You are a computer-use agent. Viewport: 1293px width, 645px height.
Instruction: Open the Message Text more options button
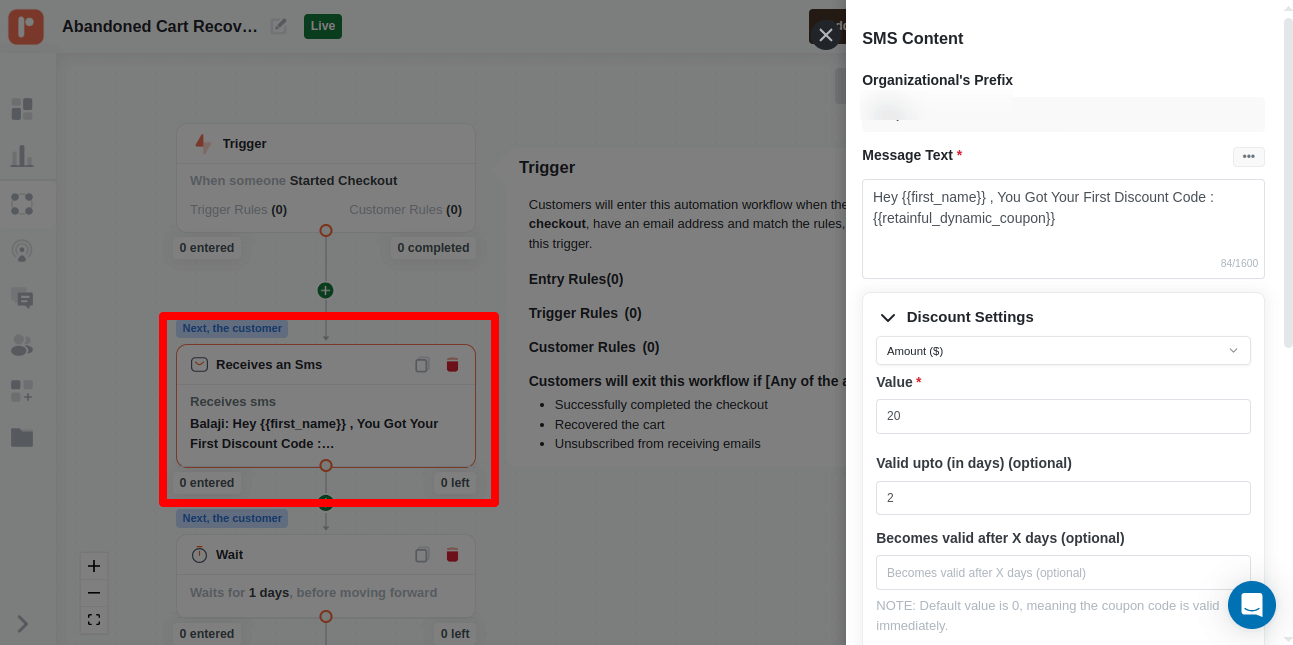coord(1248,156)
